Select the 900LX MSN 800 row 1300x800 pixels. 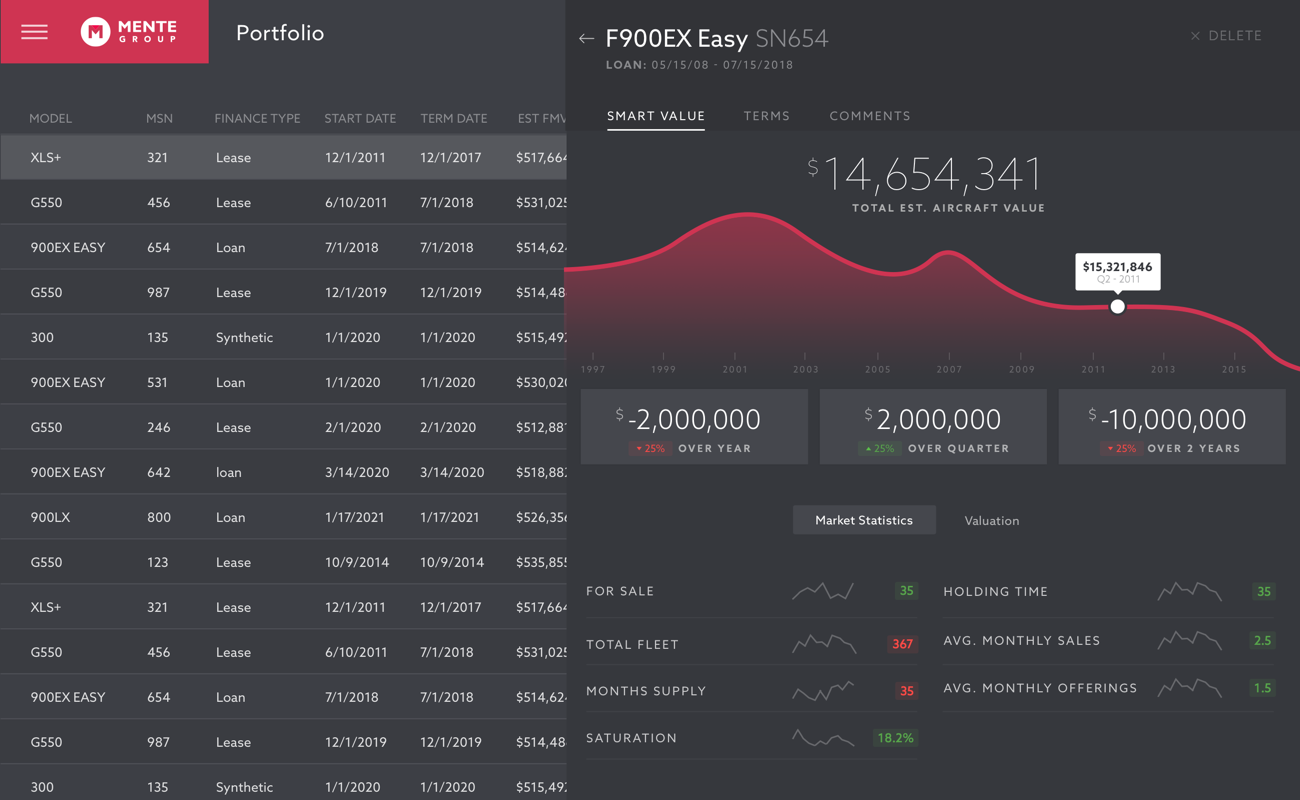click(280, 517)
